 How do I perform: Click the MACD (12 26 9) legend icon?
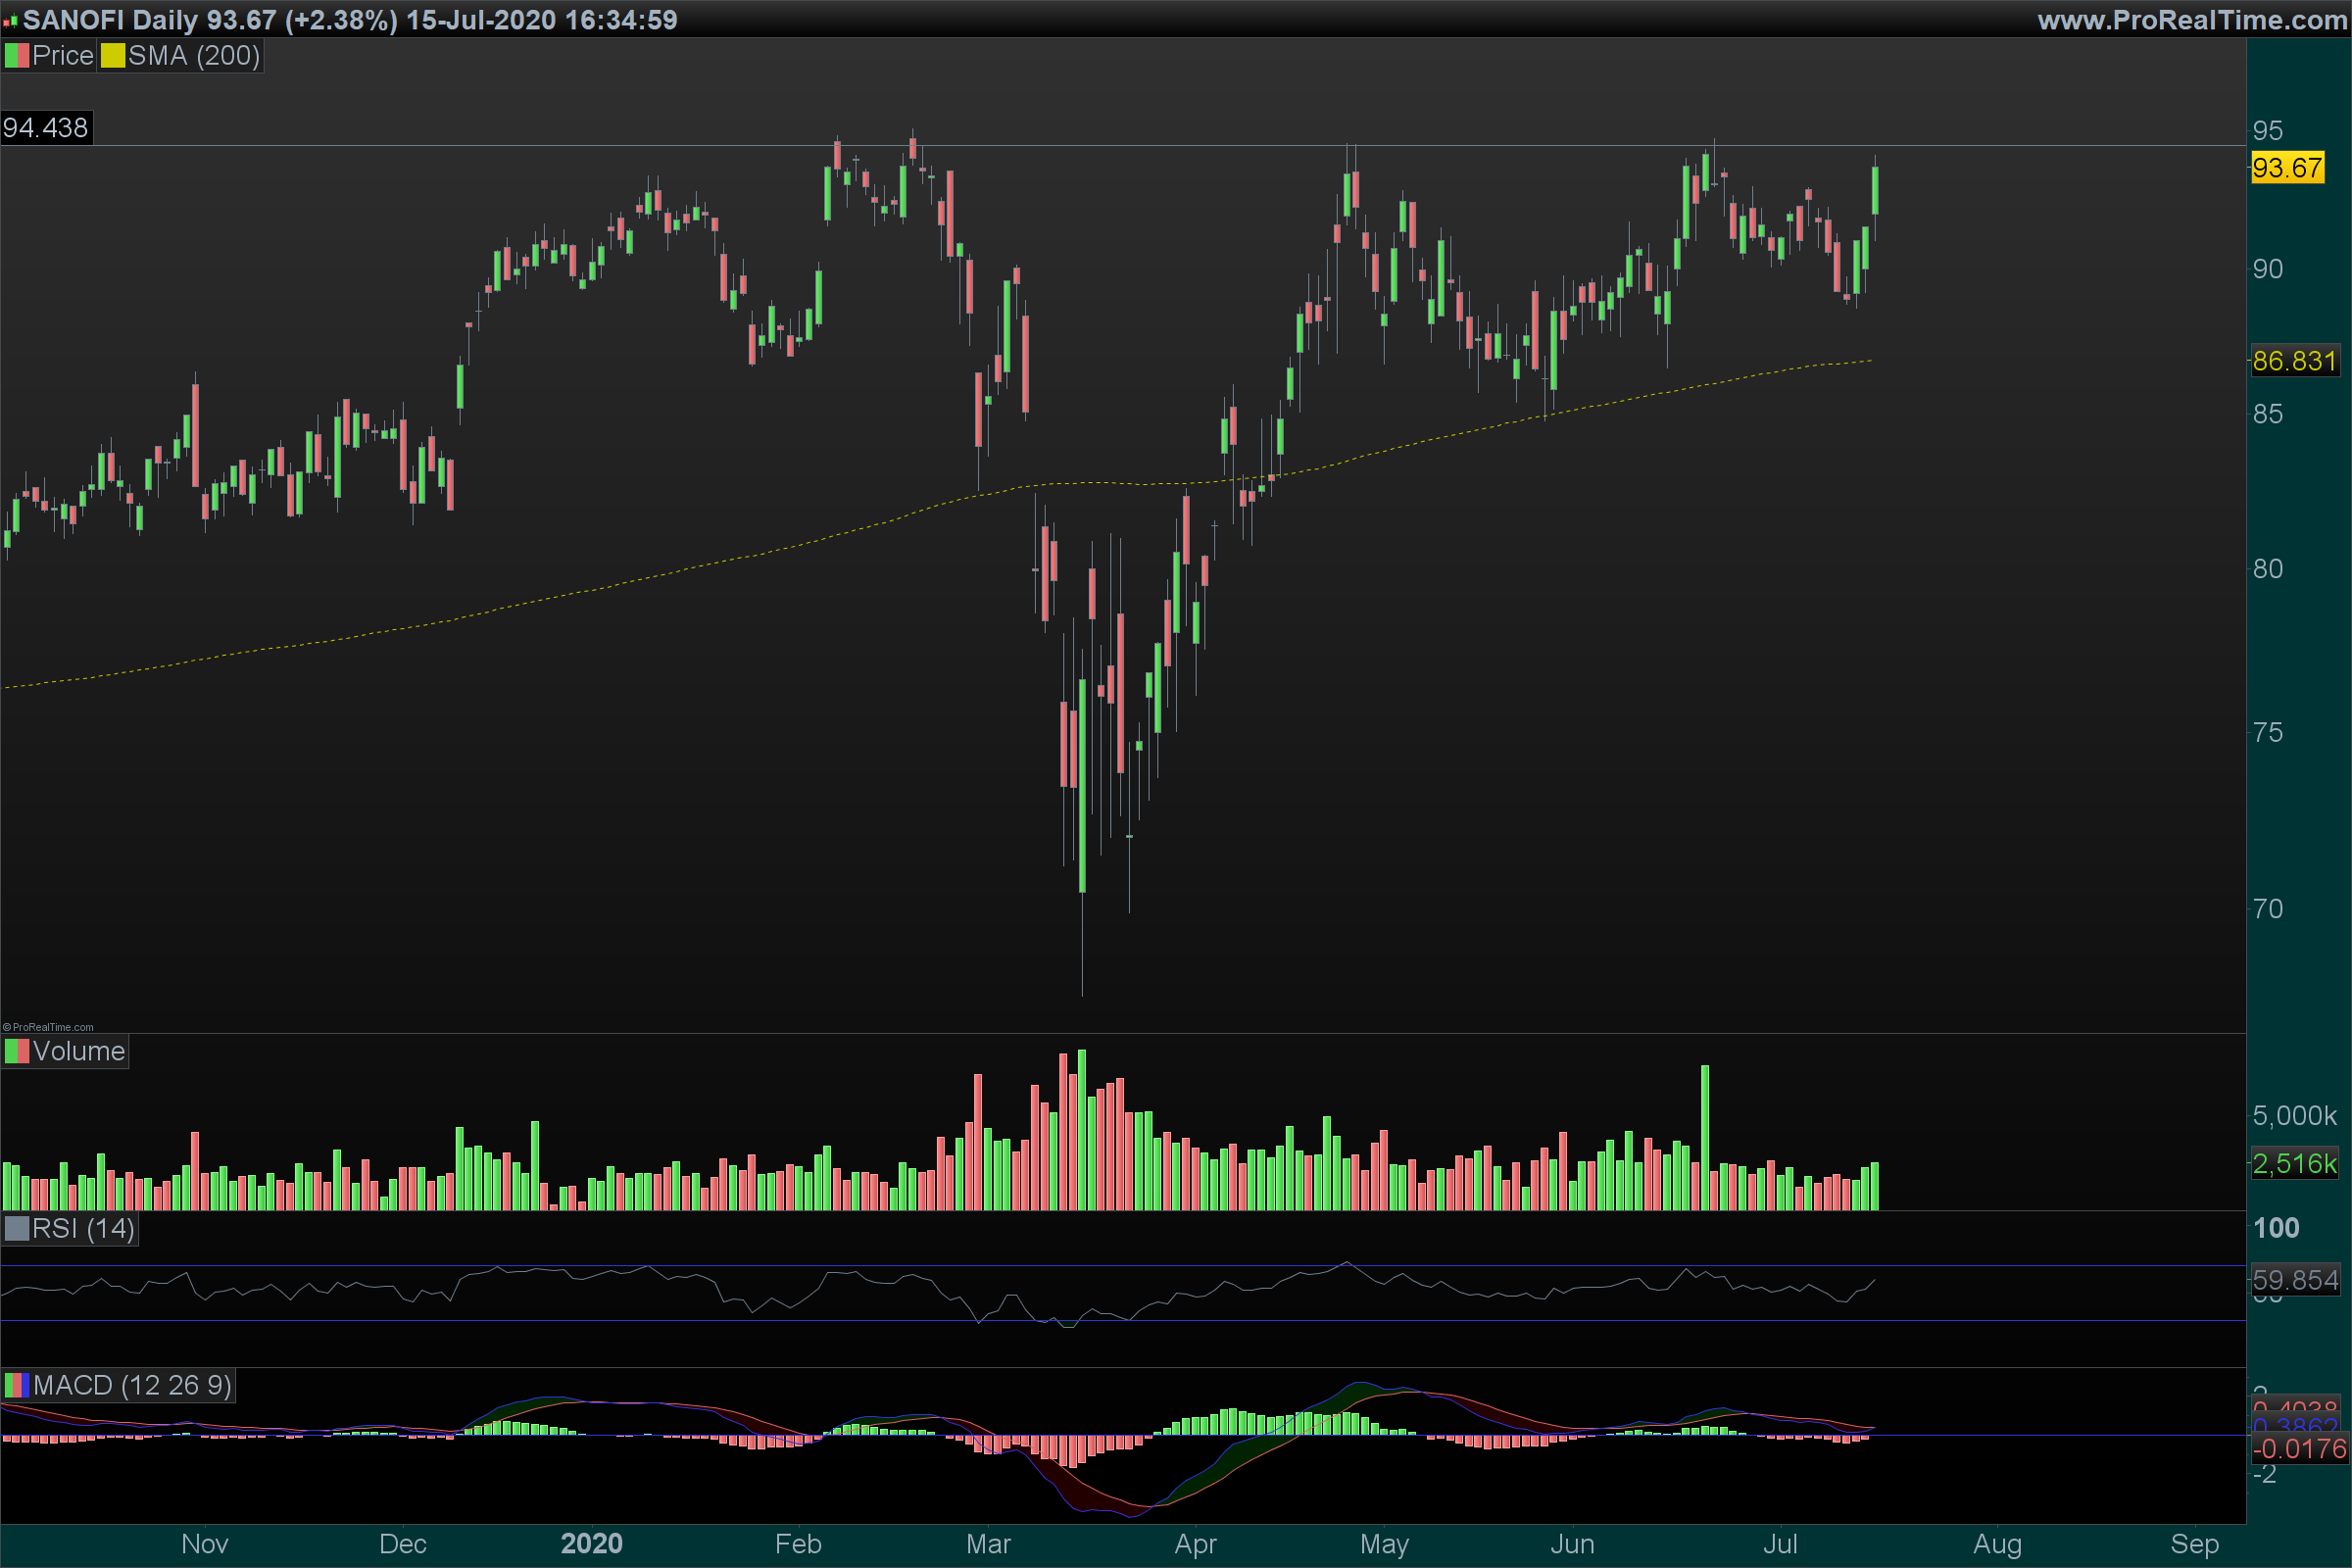[17, 1385]
